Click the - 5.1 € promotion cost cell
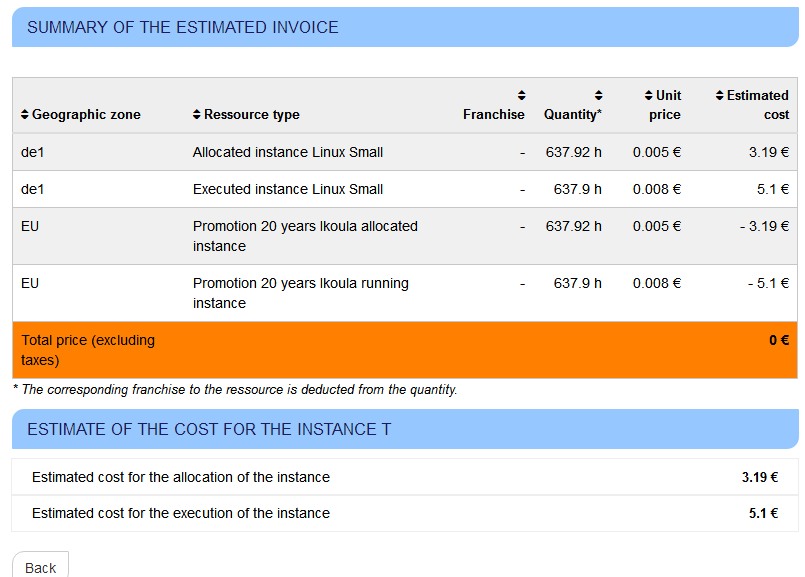The height and width of the screenshot is (577, 805). pyautogui.click(x=769, y=283)
